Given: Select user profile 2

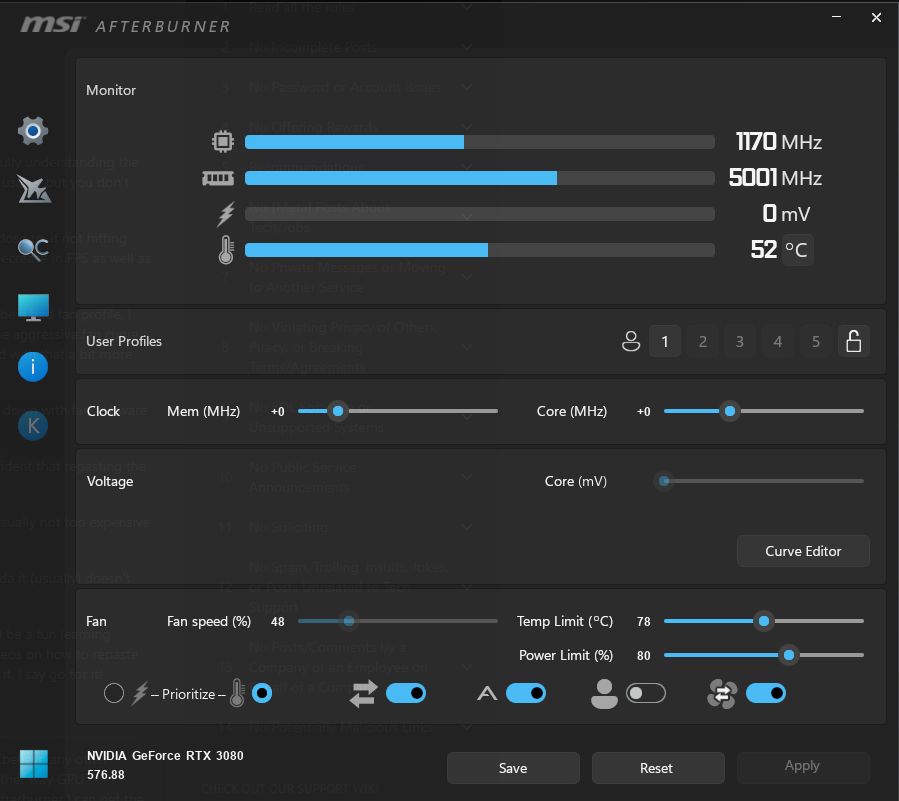Looking at the screenshot, I should point(703,341).
